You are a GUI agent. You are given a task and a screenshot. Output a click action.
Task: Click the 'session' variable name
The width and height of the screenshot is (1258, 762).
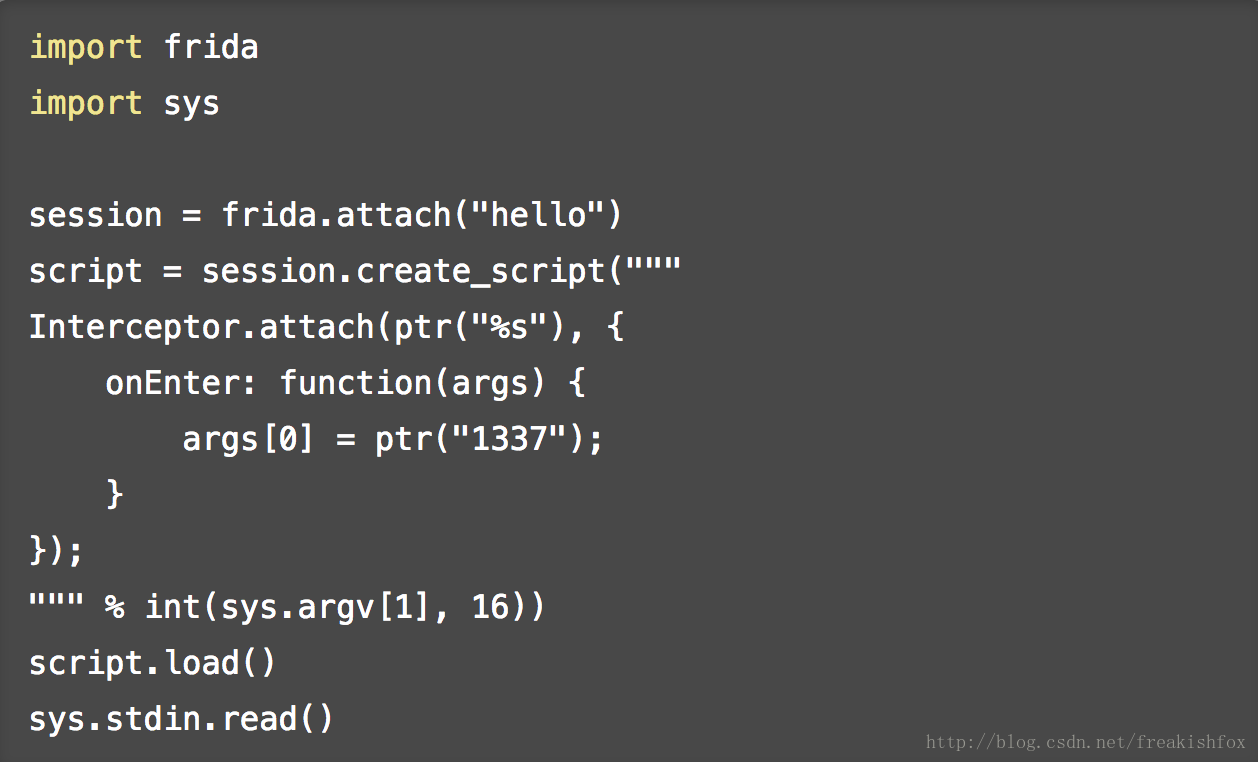tap(95, 215)
